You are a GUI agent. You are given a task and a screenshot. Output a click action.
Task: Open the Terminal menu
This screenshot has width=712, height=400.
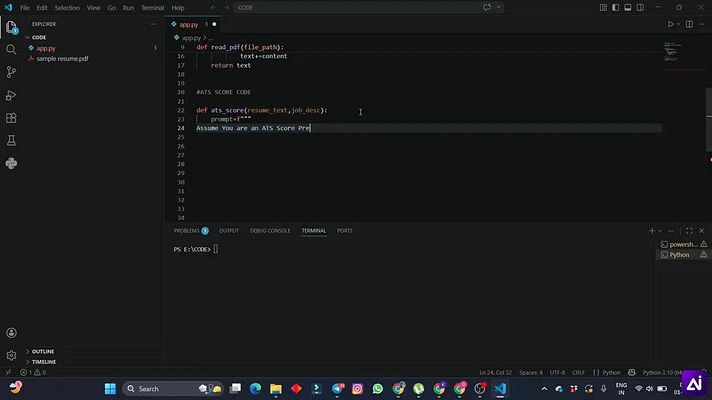pos(152,8)
